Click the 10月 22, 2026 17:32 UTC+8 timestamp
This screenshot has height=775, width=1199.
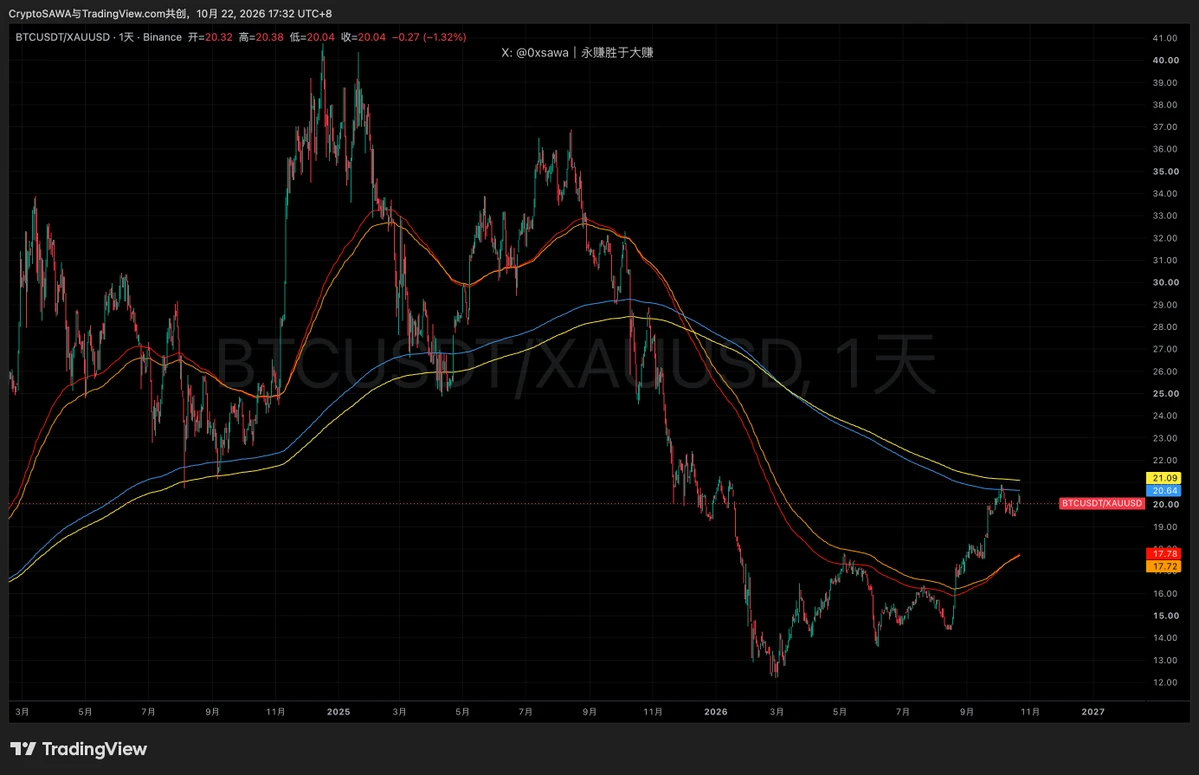point(264,14)
